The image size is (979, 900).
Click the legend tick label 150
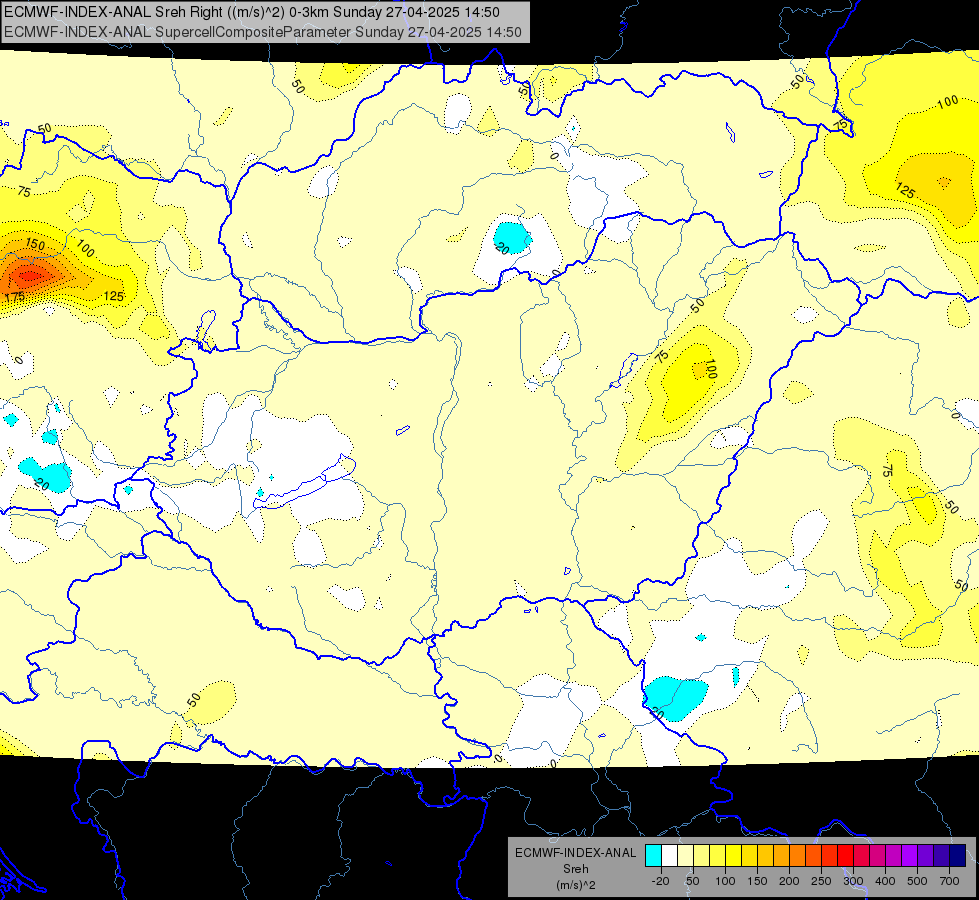tap(757, 881)
